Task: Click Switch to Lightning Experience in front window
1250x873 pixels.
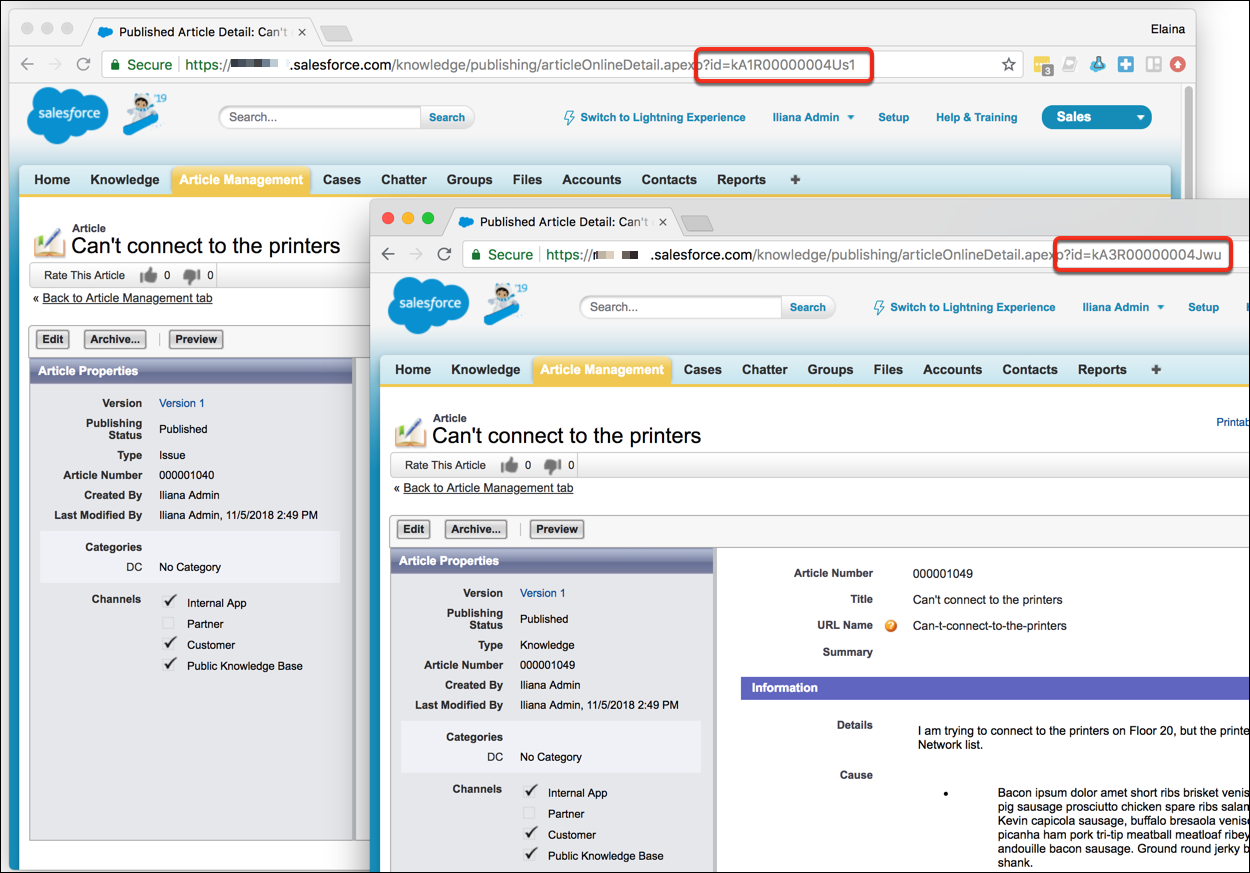Action: (964, 307)
